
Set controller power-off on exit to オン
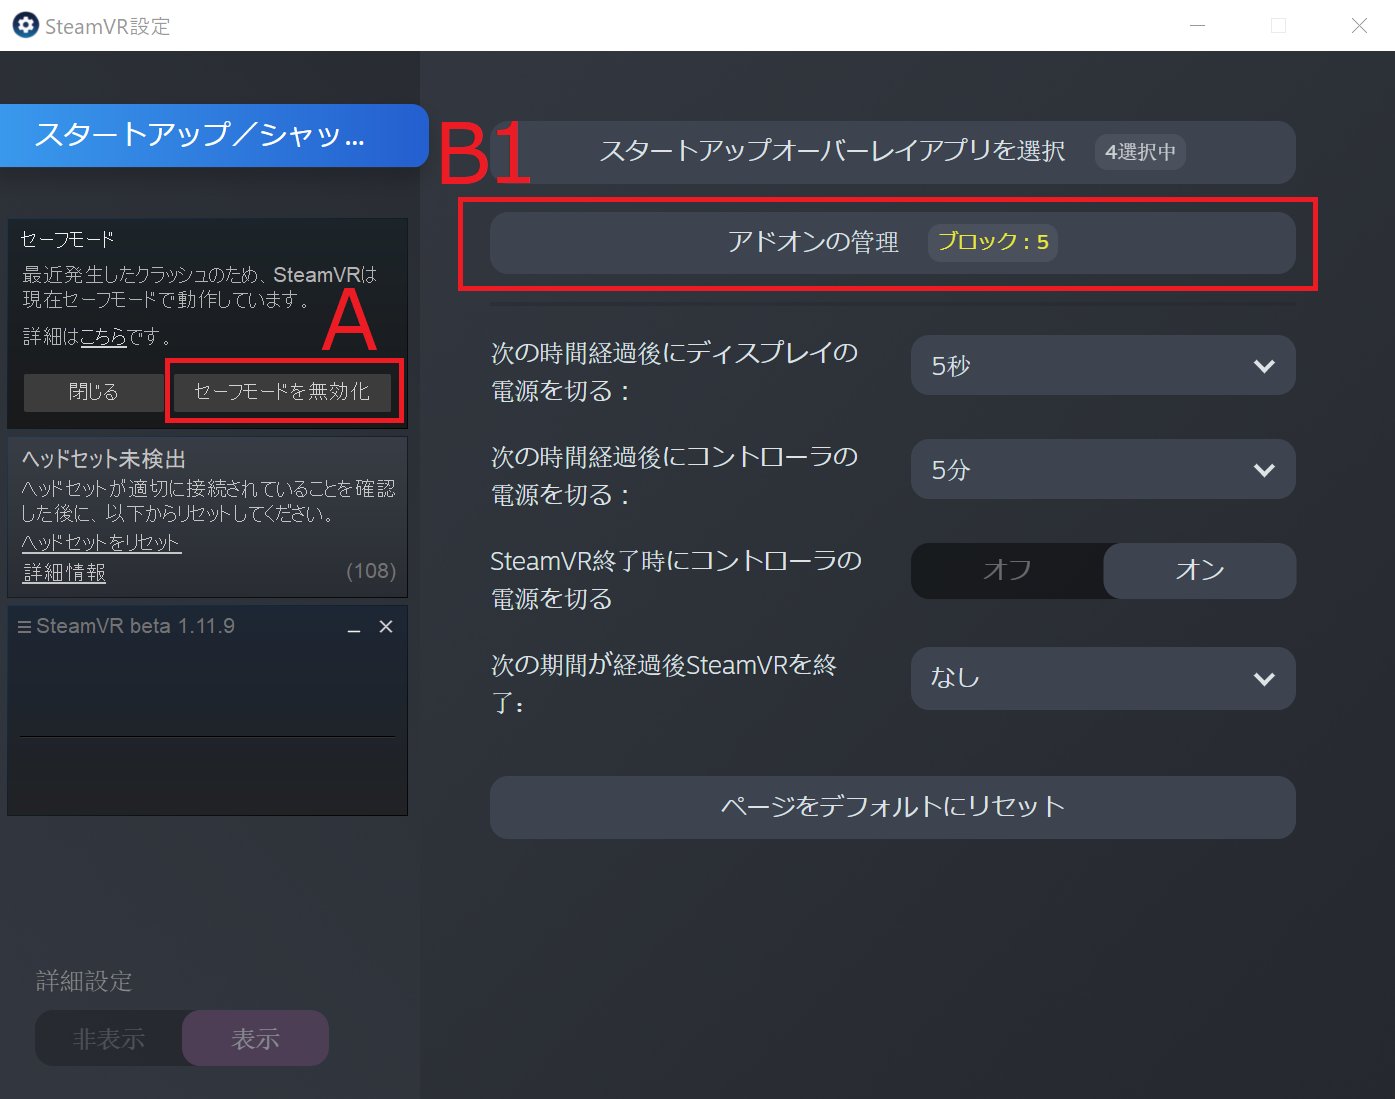(x=1200, y=570)
